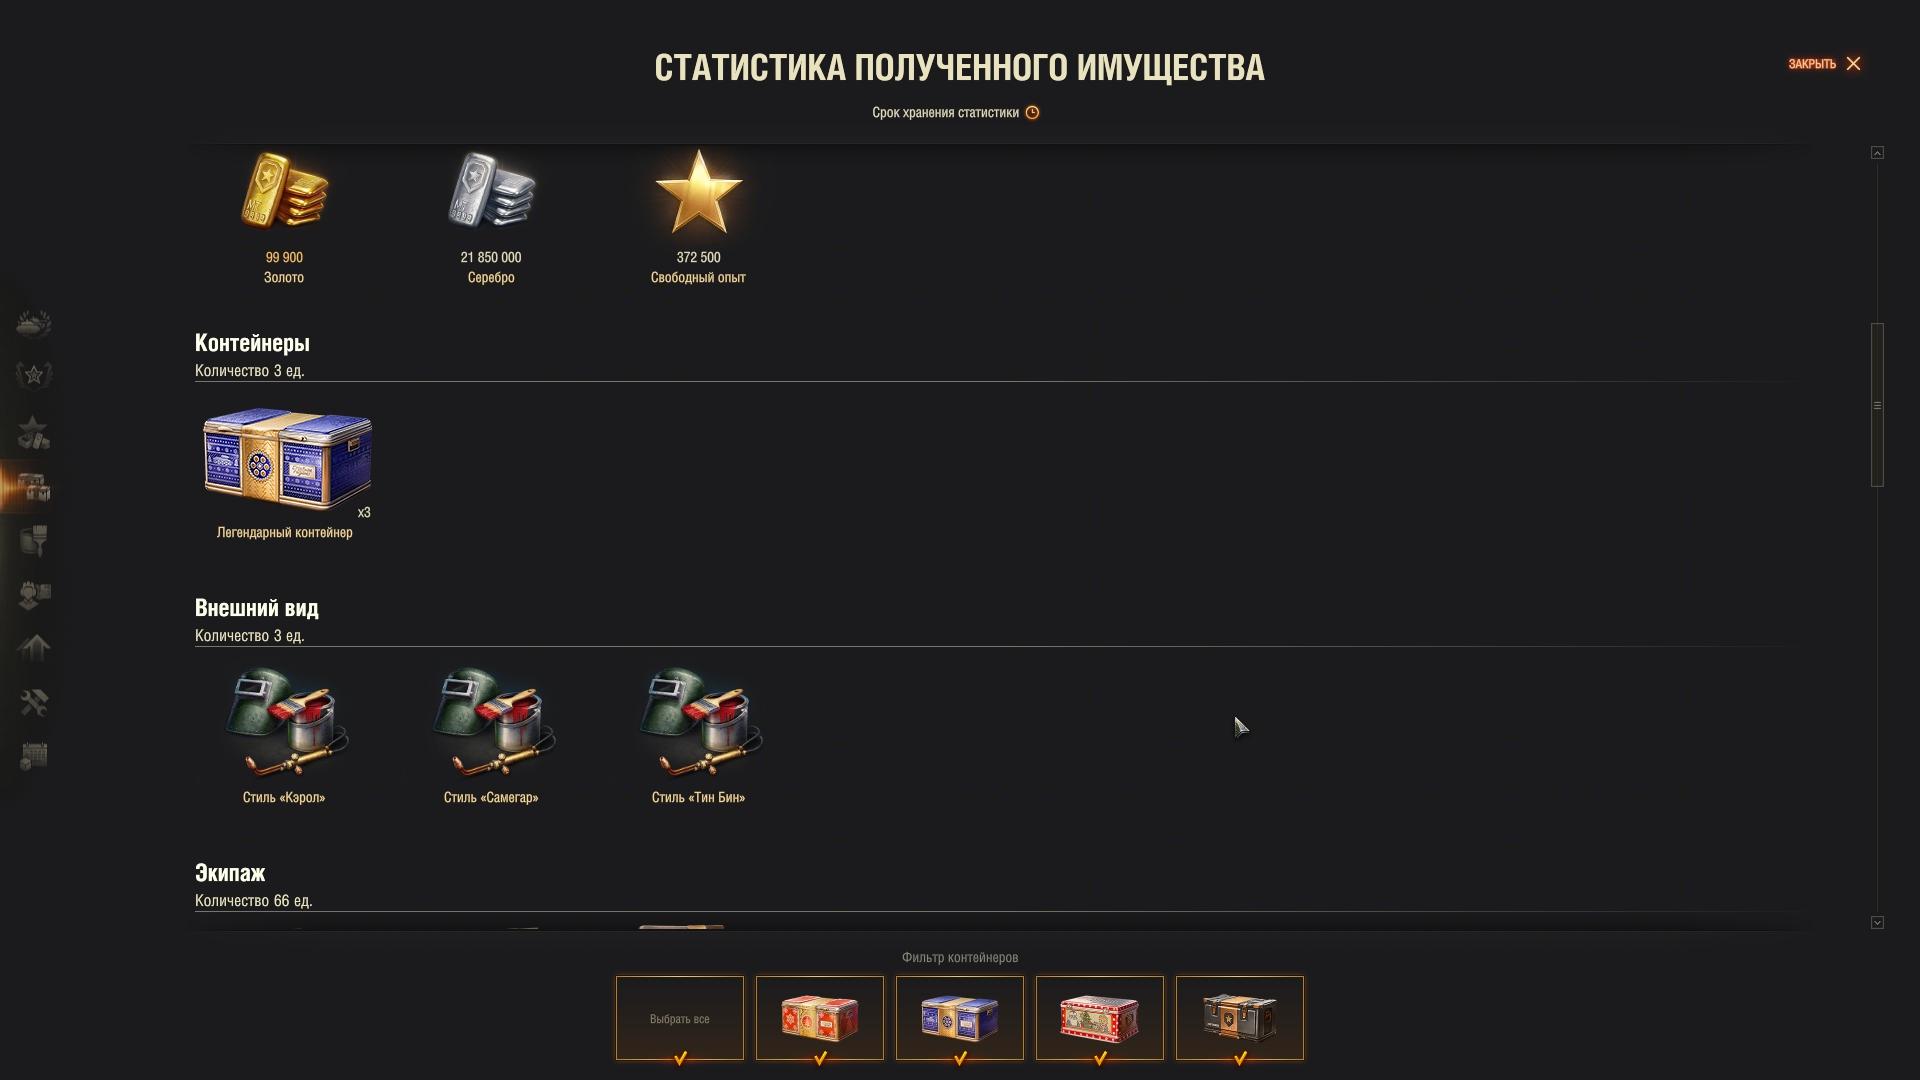Select the star badge sidebar icon
The image size is (1920, 1080).
34,375
